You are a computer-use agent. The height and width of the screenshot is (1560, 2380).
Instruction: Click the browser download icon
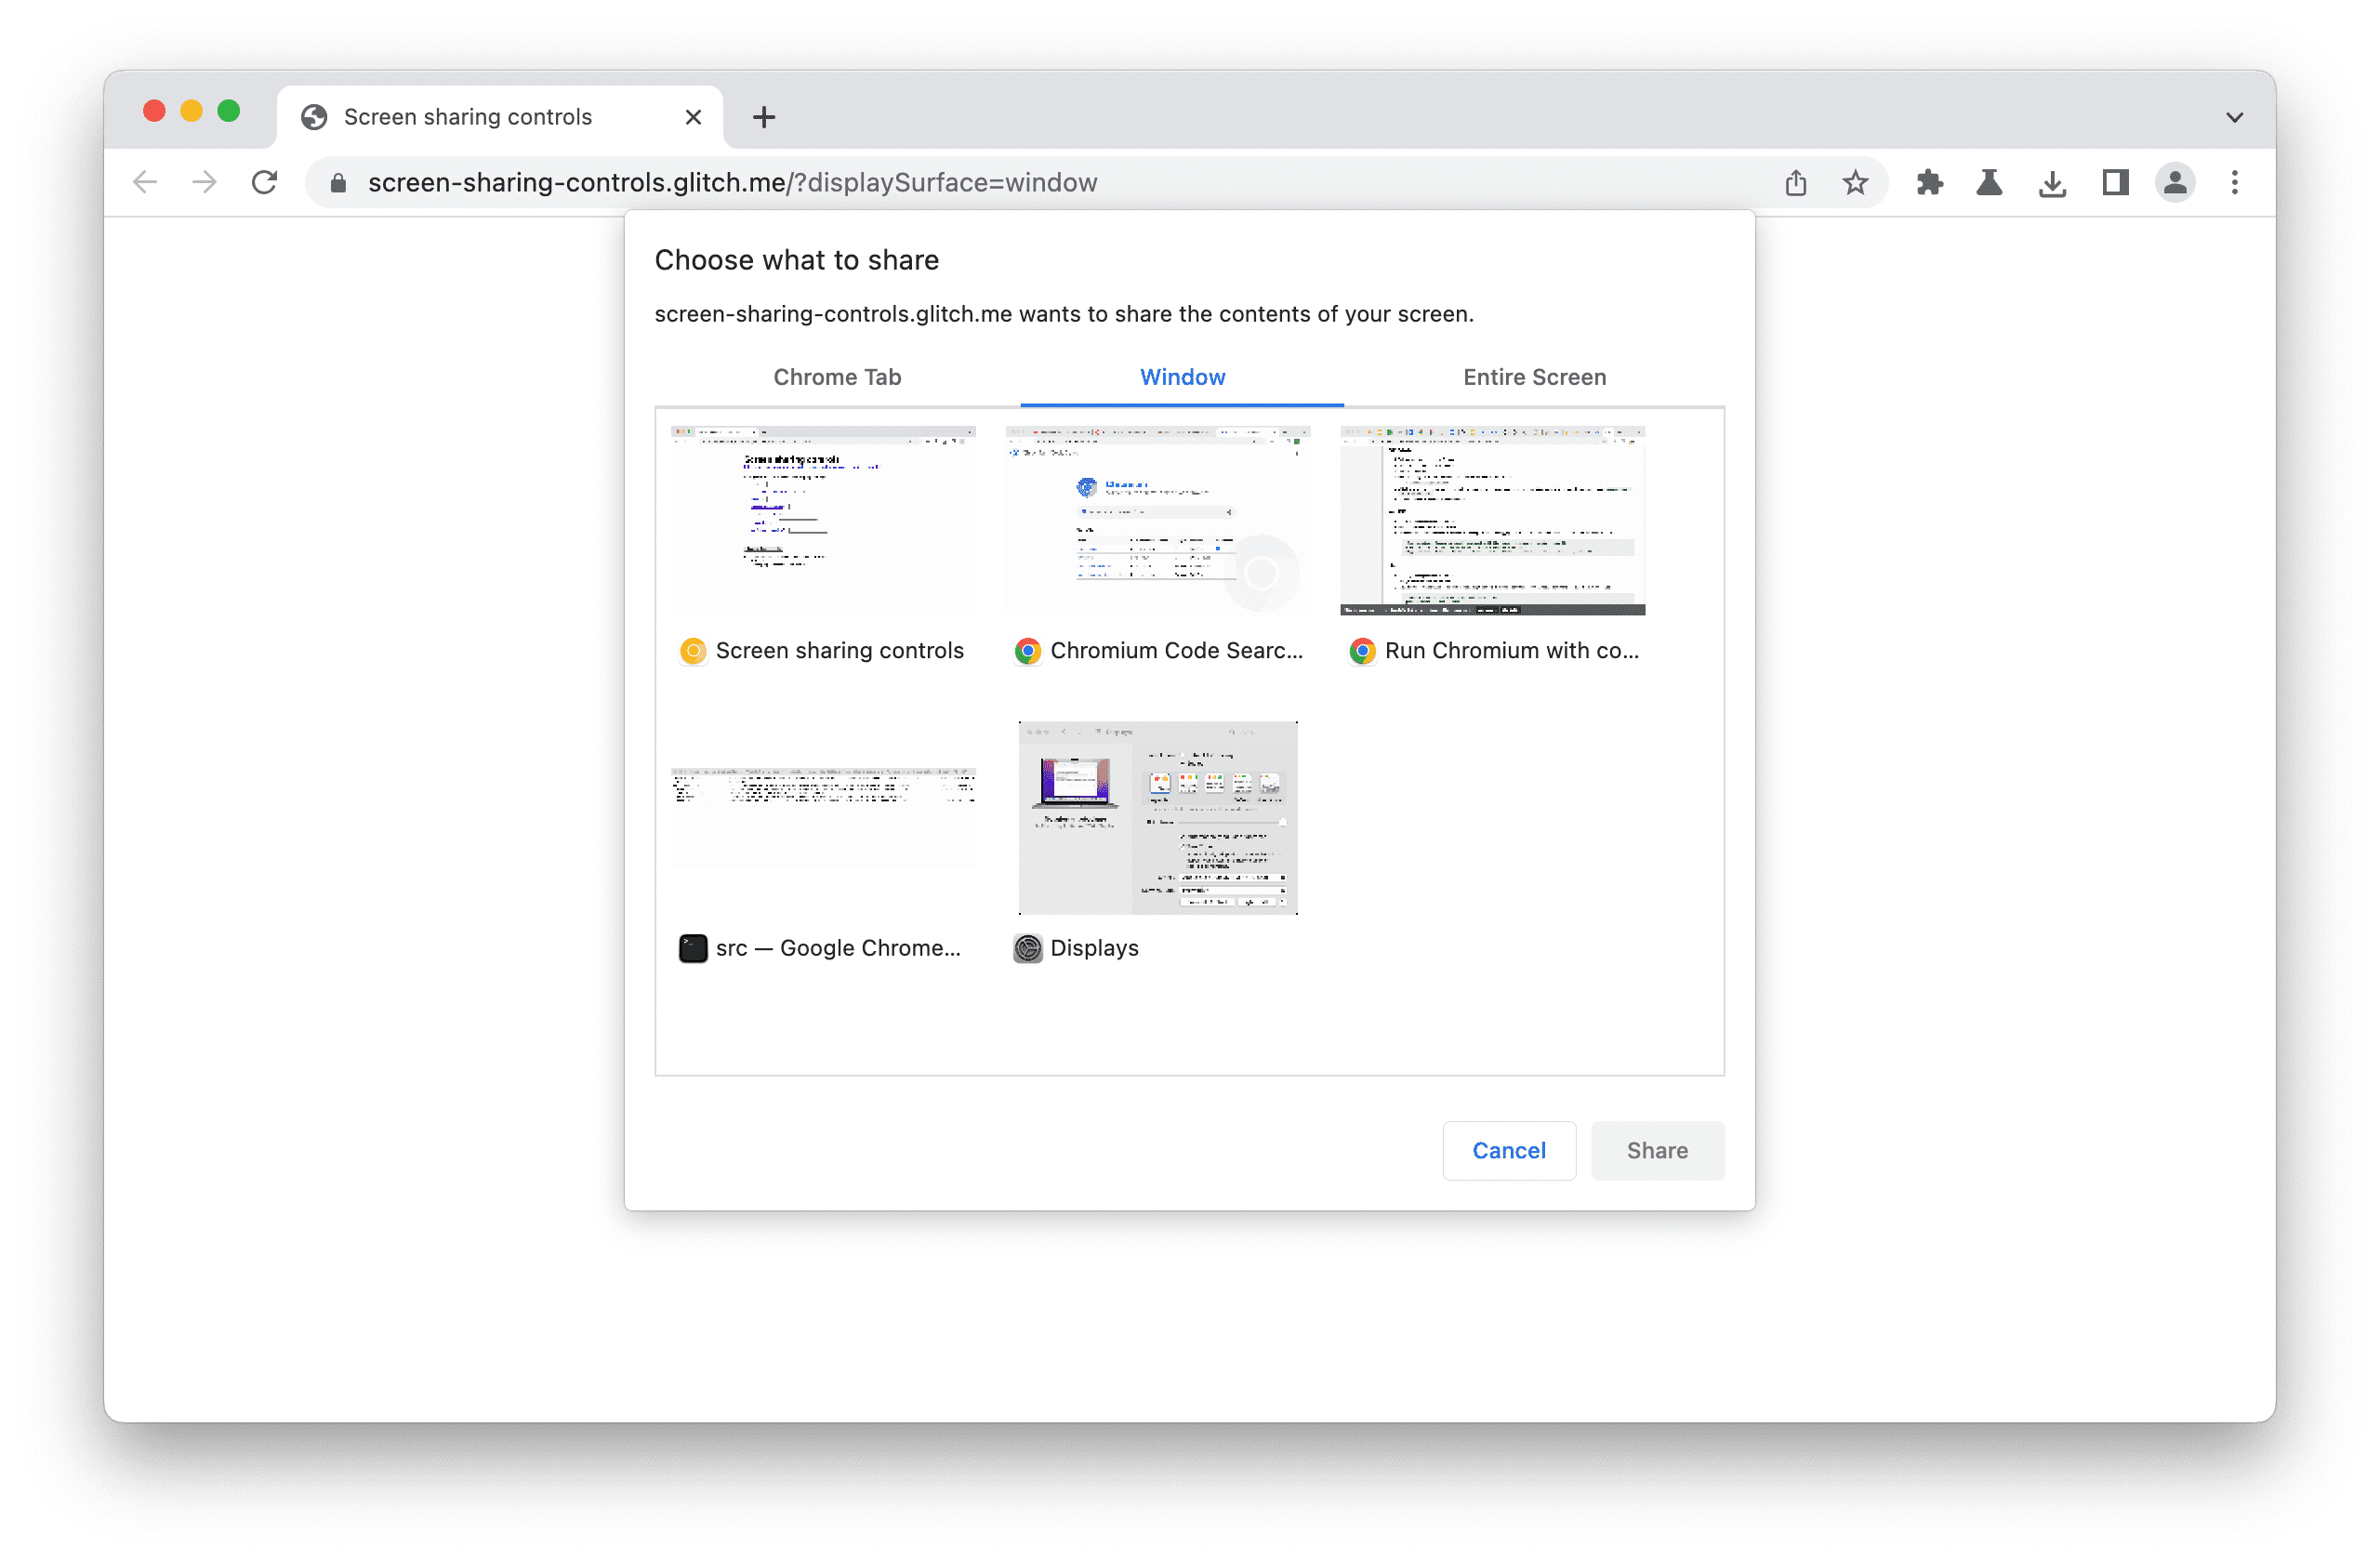point(2051,181)
